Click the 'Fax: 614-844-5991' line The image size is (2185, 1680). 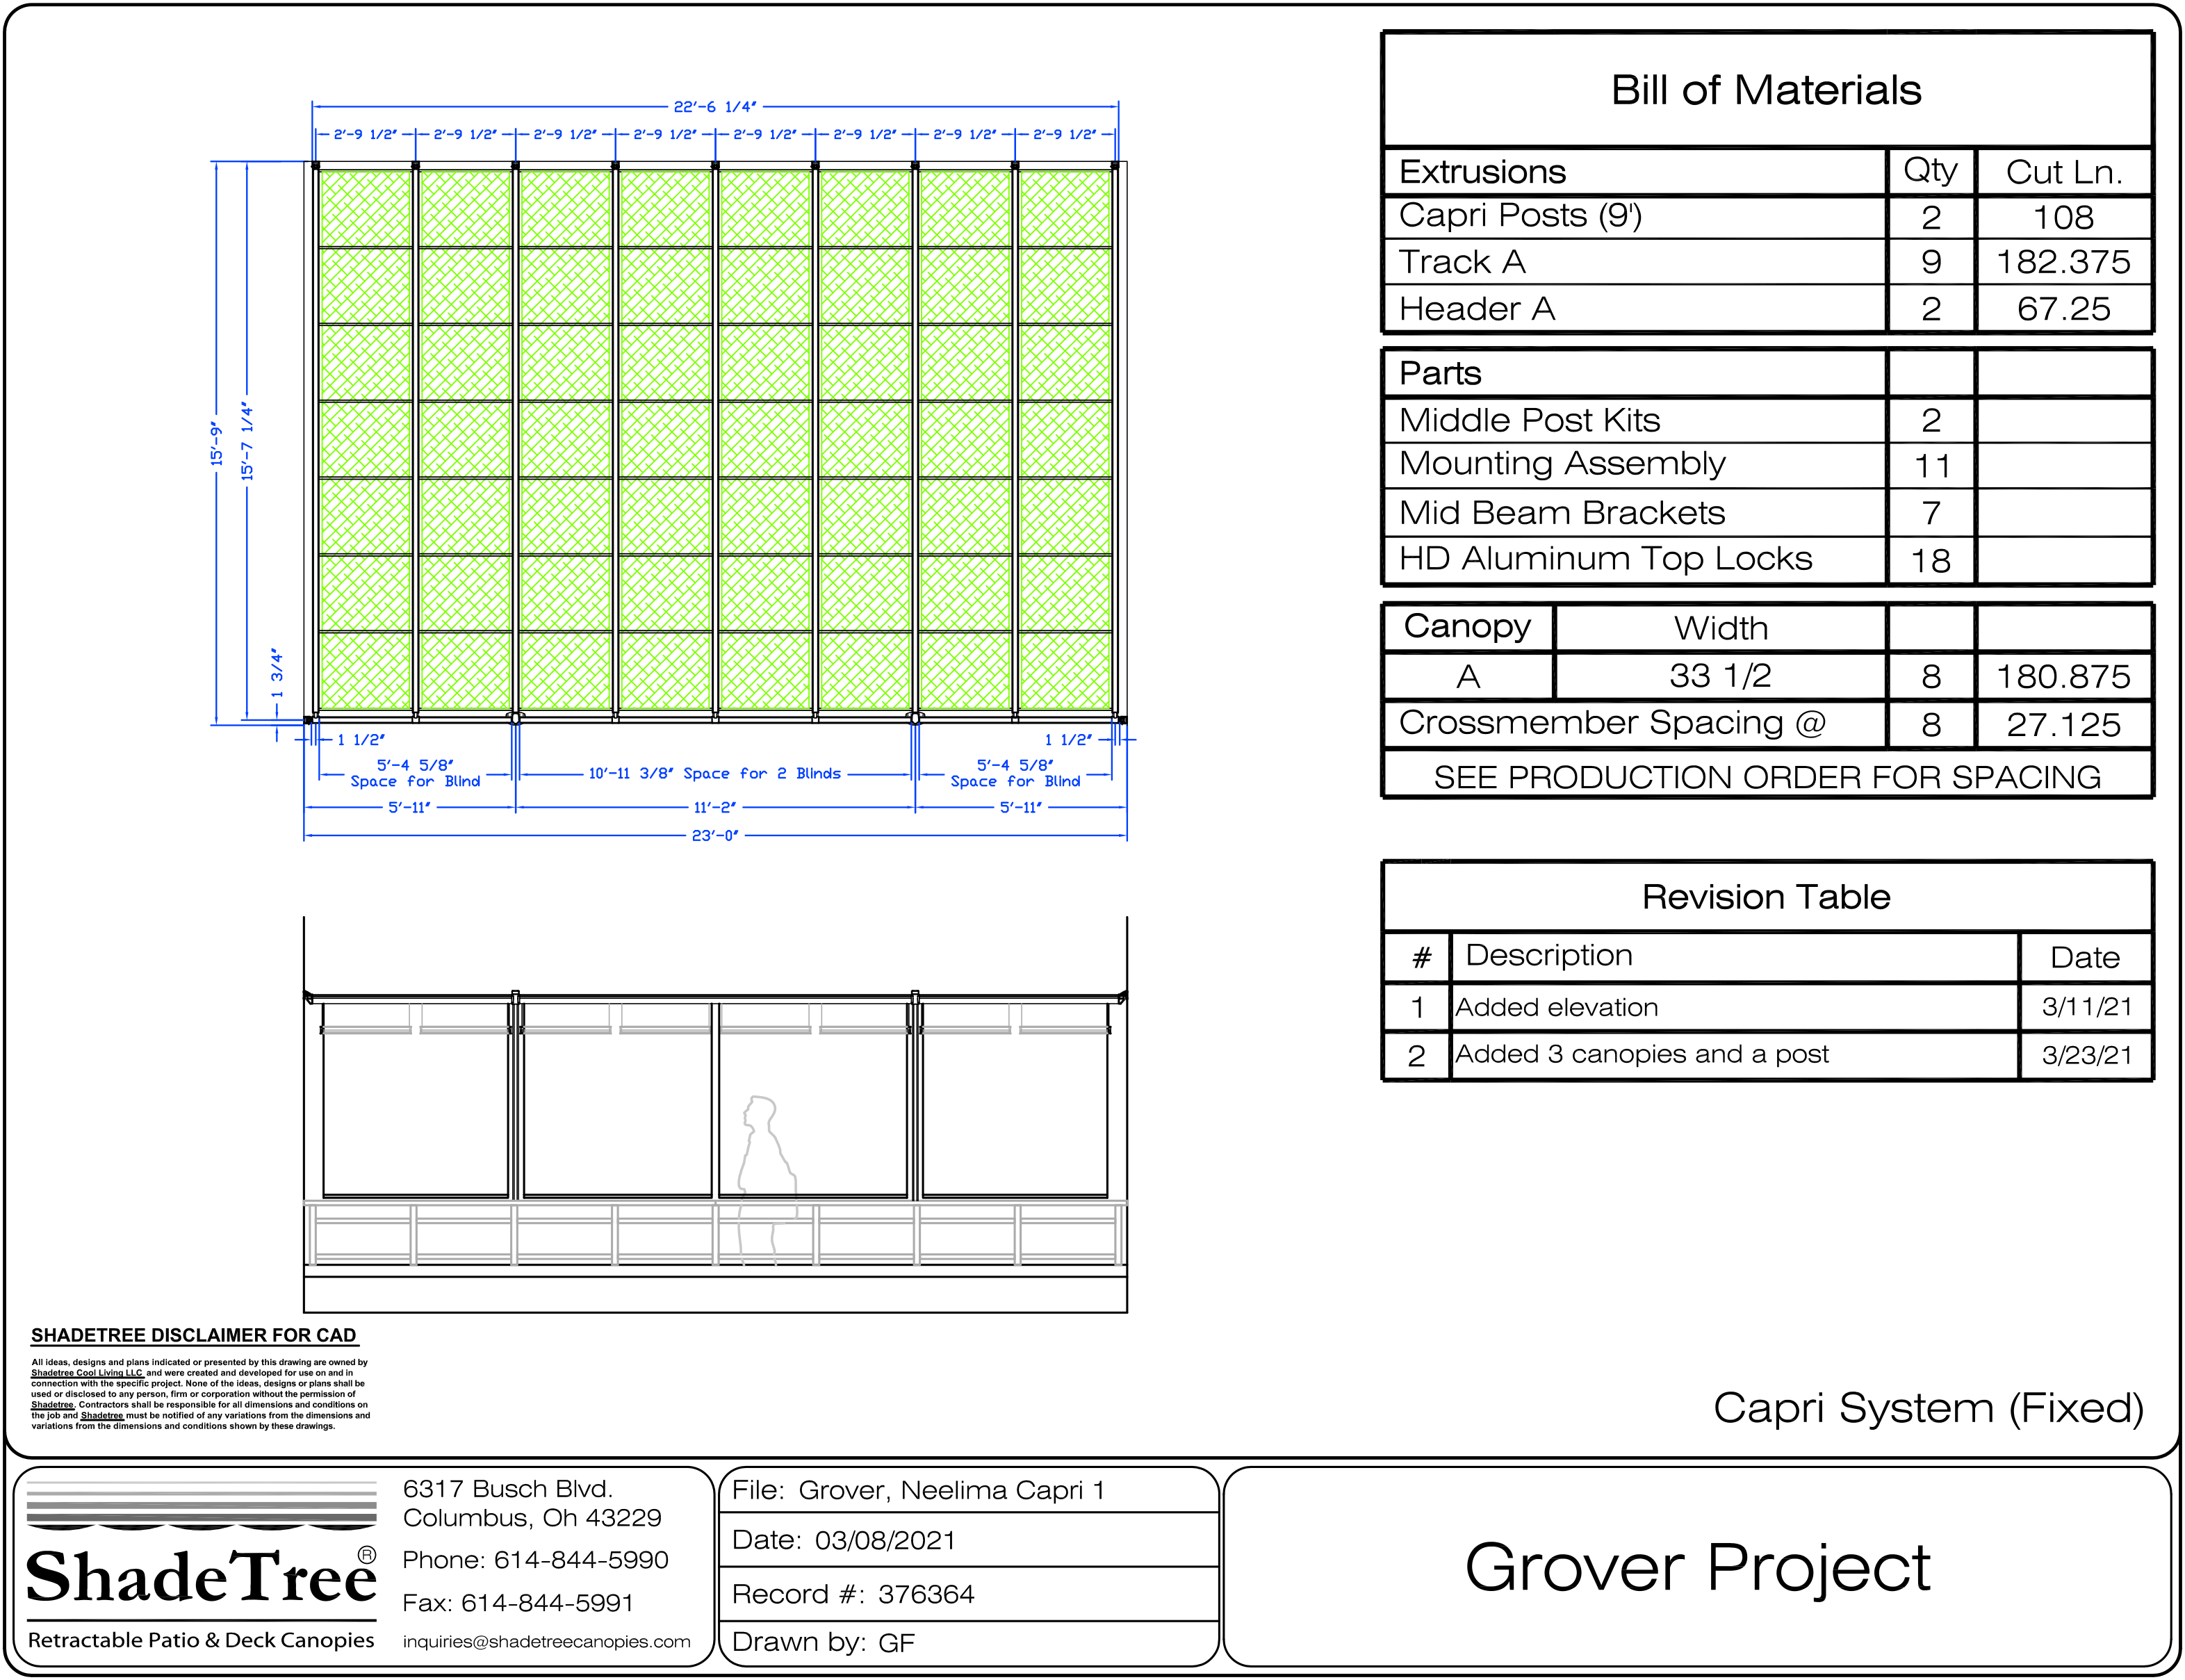coord(517,1603)
